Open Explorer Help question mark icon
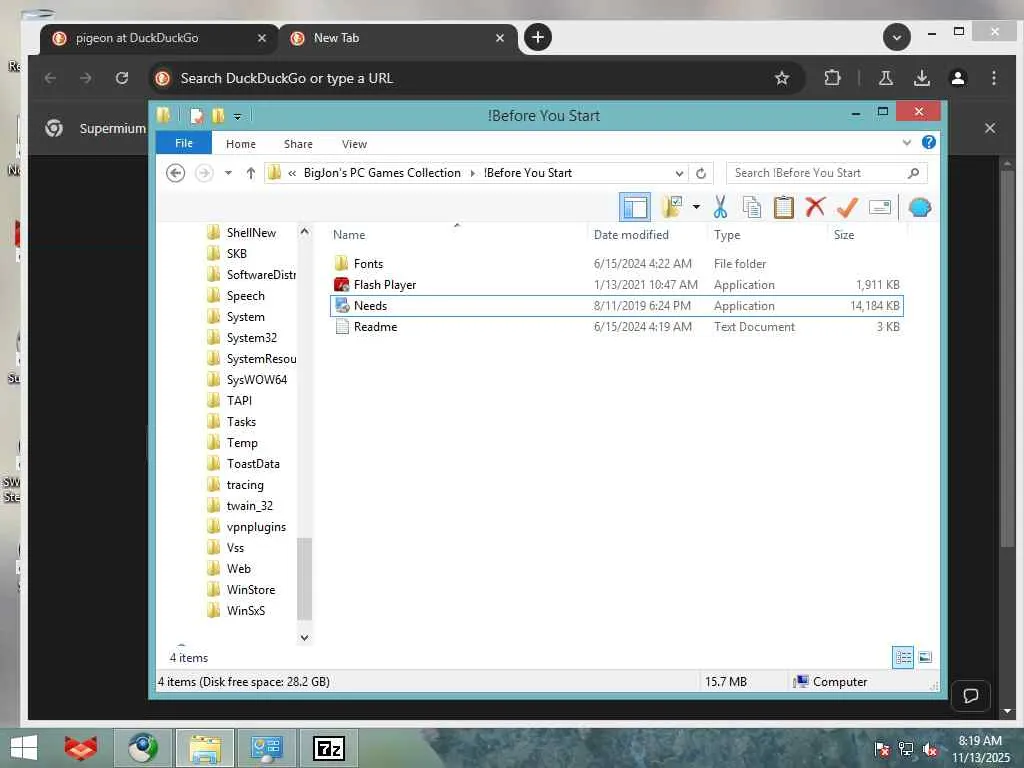 tap(929, 142)
